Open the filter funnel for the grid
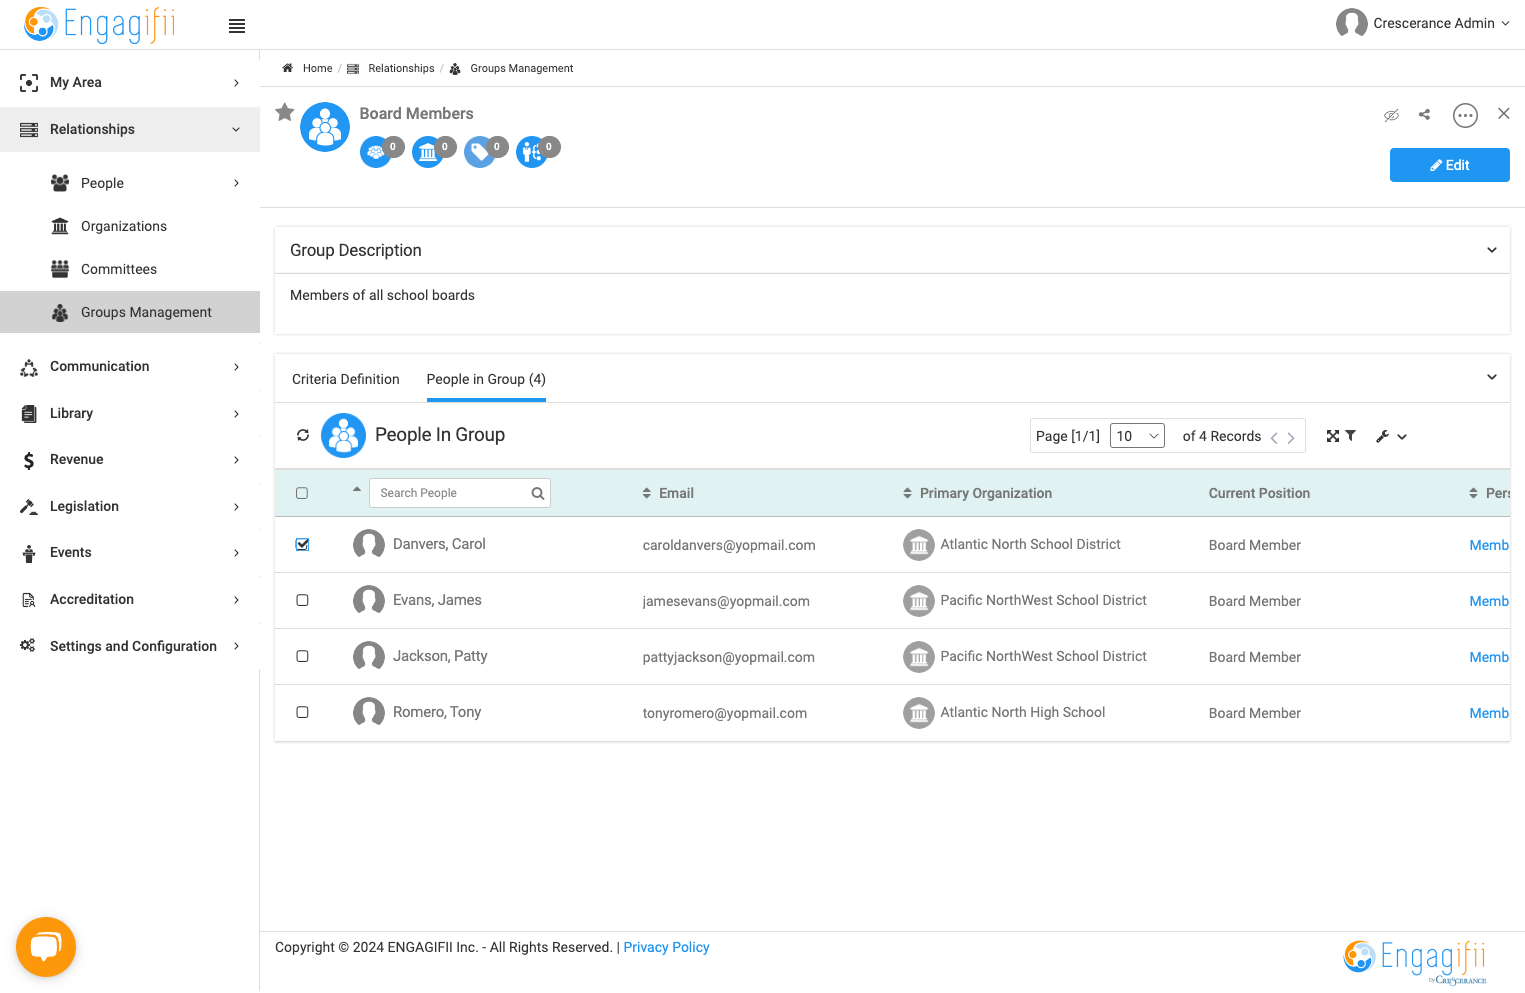Image resolution: width=1525 pixels, height=993 pixels. 1351,436
